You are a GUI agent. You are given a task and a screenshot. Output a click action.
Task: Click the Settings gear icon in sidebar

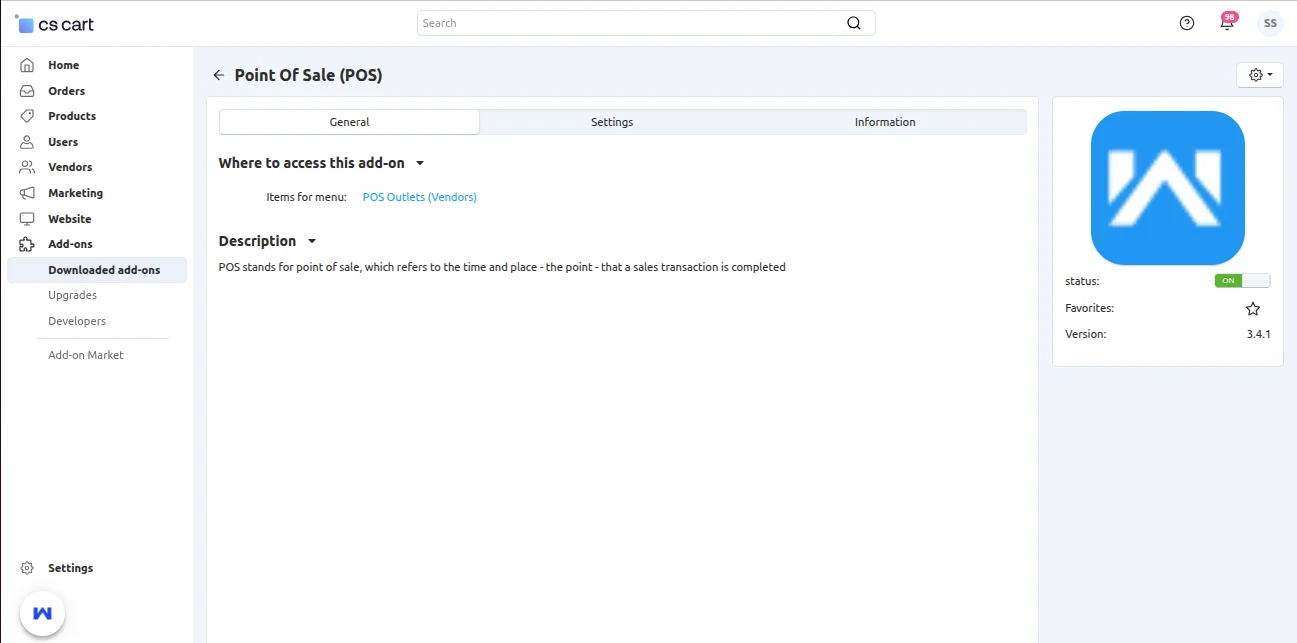[x=27, y=568]
